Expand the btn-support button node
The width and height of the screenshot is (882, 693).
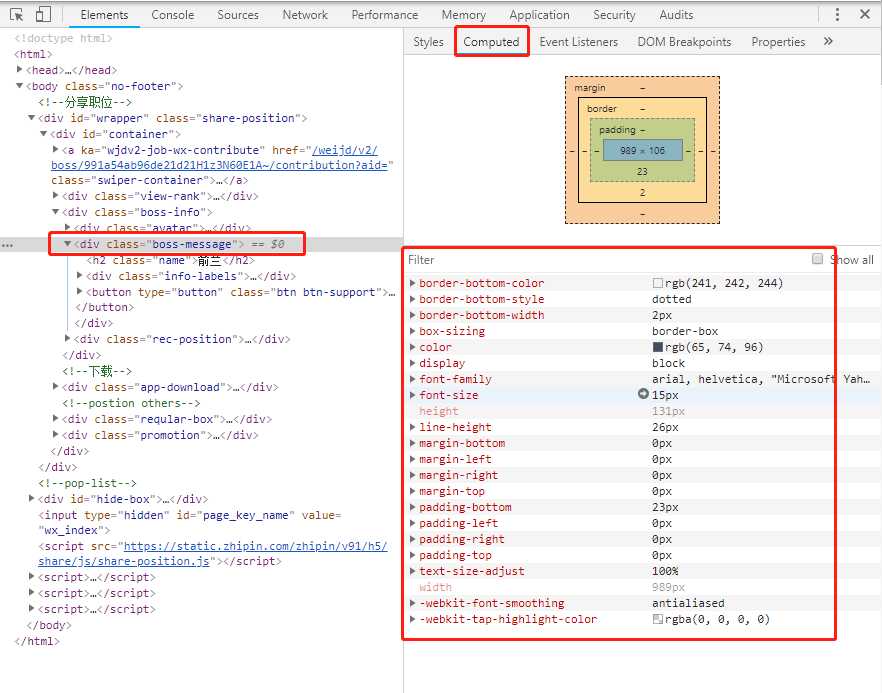79,291
